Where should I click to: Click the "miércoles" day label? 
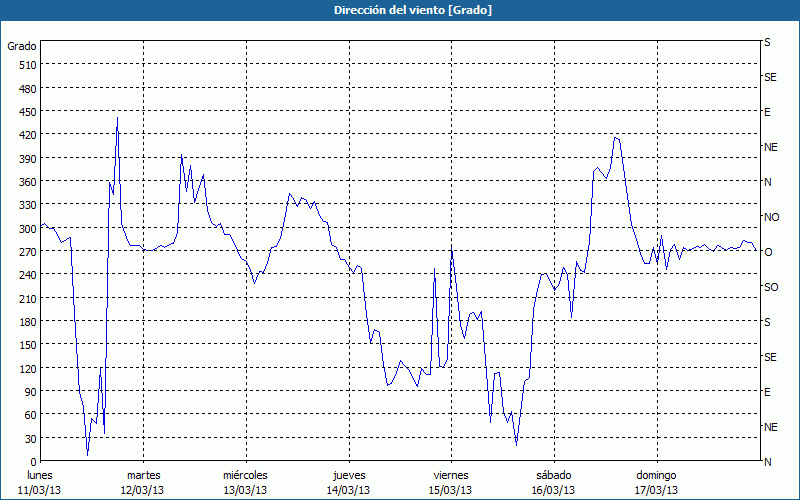pyautogui.click(x=245, y=475)
